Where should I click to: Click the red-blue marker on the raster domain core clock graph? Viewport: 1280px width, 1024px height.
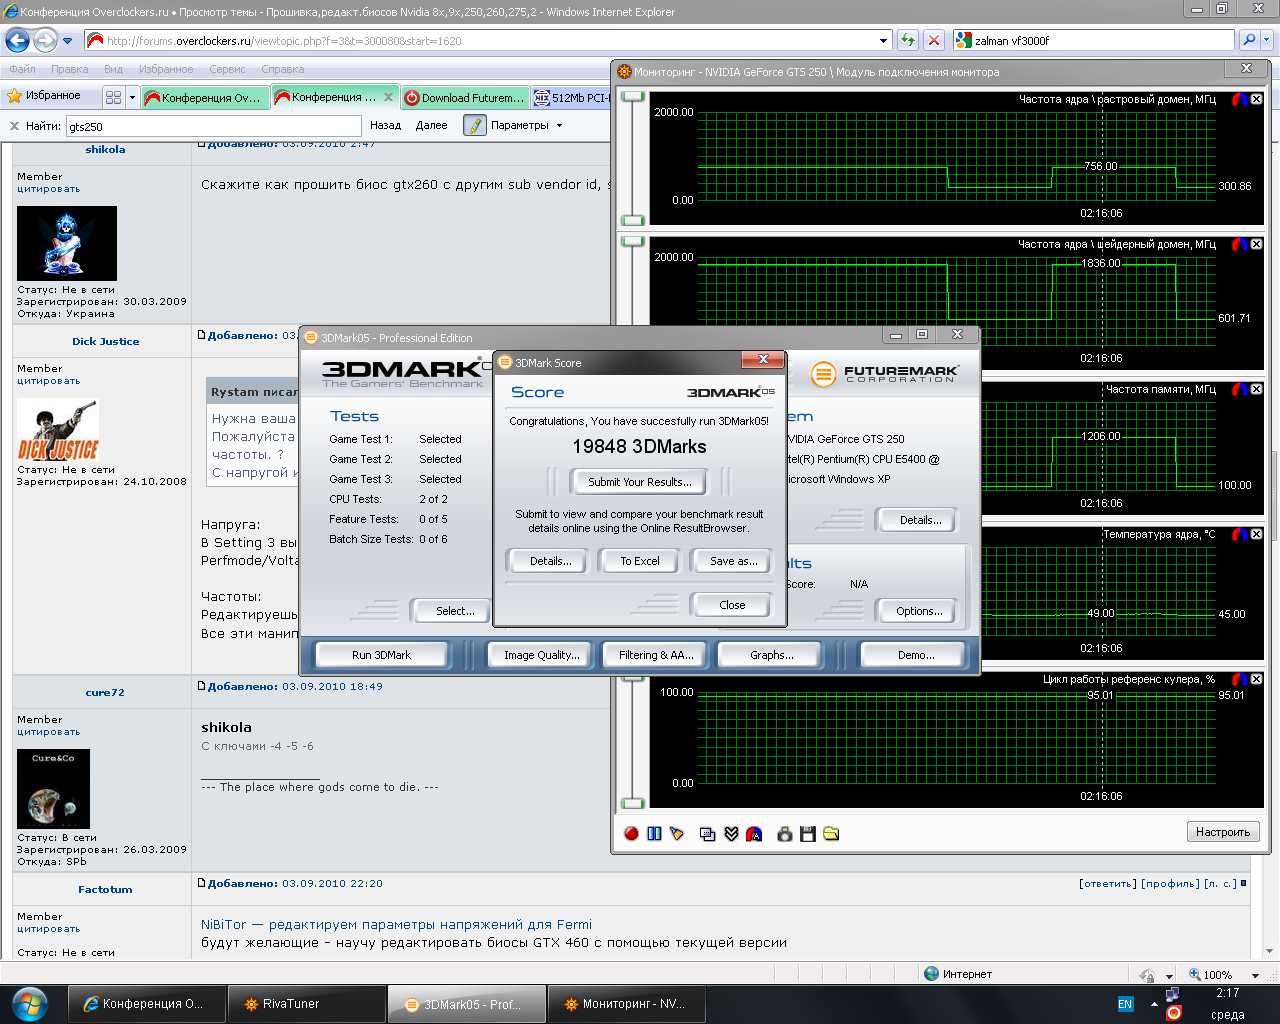[1239, 99]
